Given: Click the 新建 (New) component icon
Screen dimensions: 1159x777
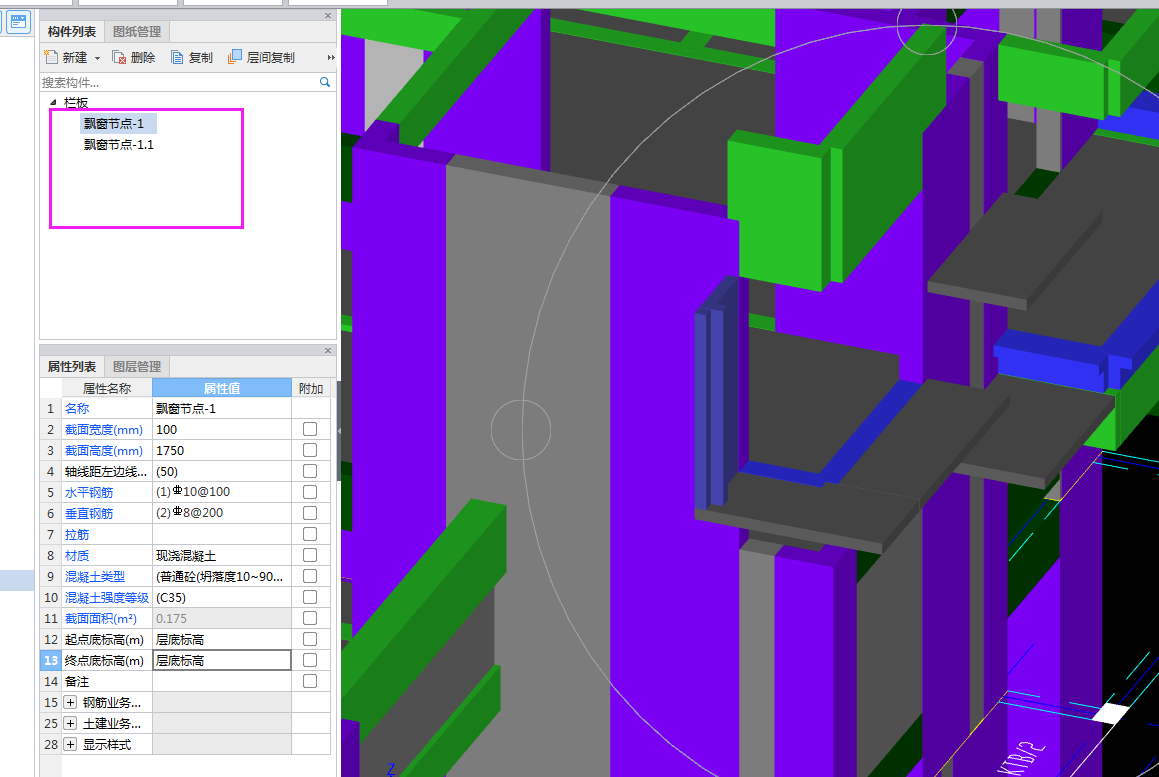Looking at the screenshot, I should (52, 58).
